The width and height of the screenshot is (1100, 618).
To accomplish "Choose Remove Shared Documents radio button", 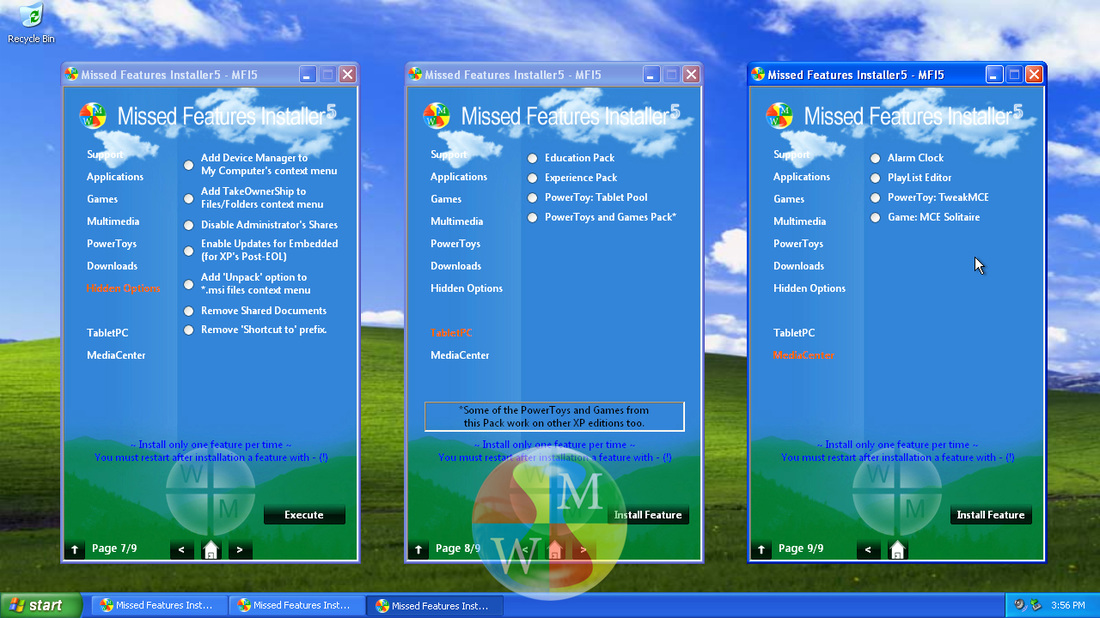I will coord(189,311).
